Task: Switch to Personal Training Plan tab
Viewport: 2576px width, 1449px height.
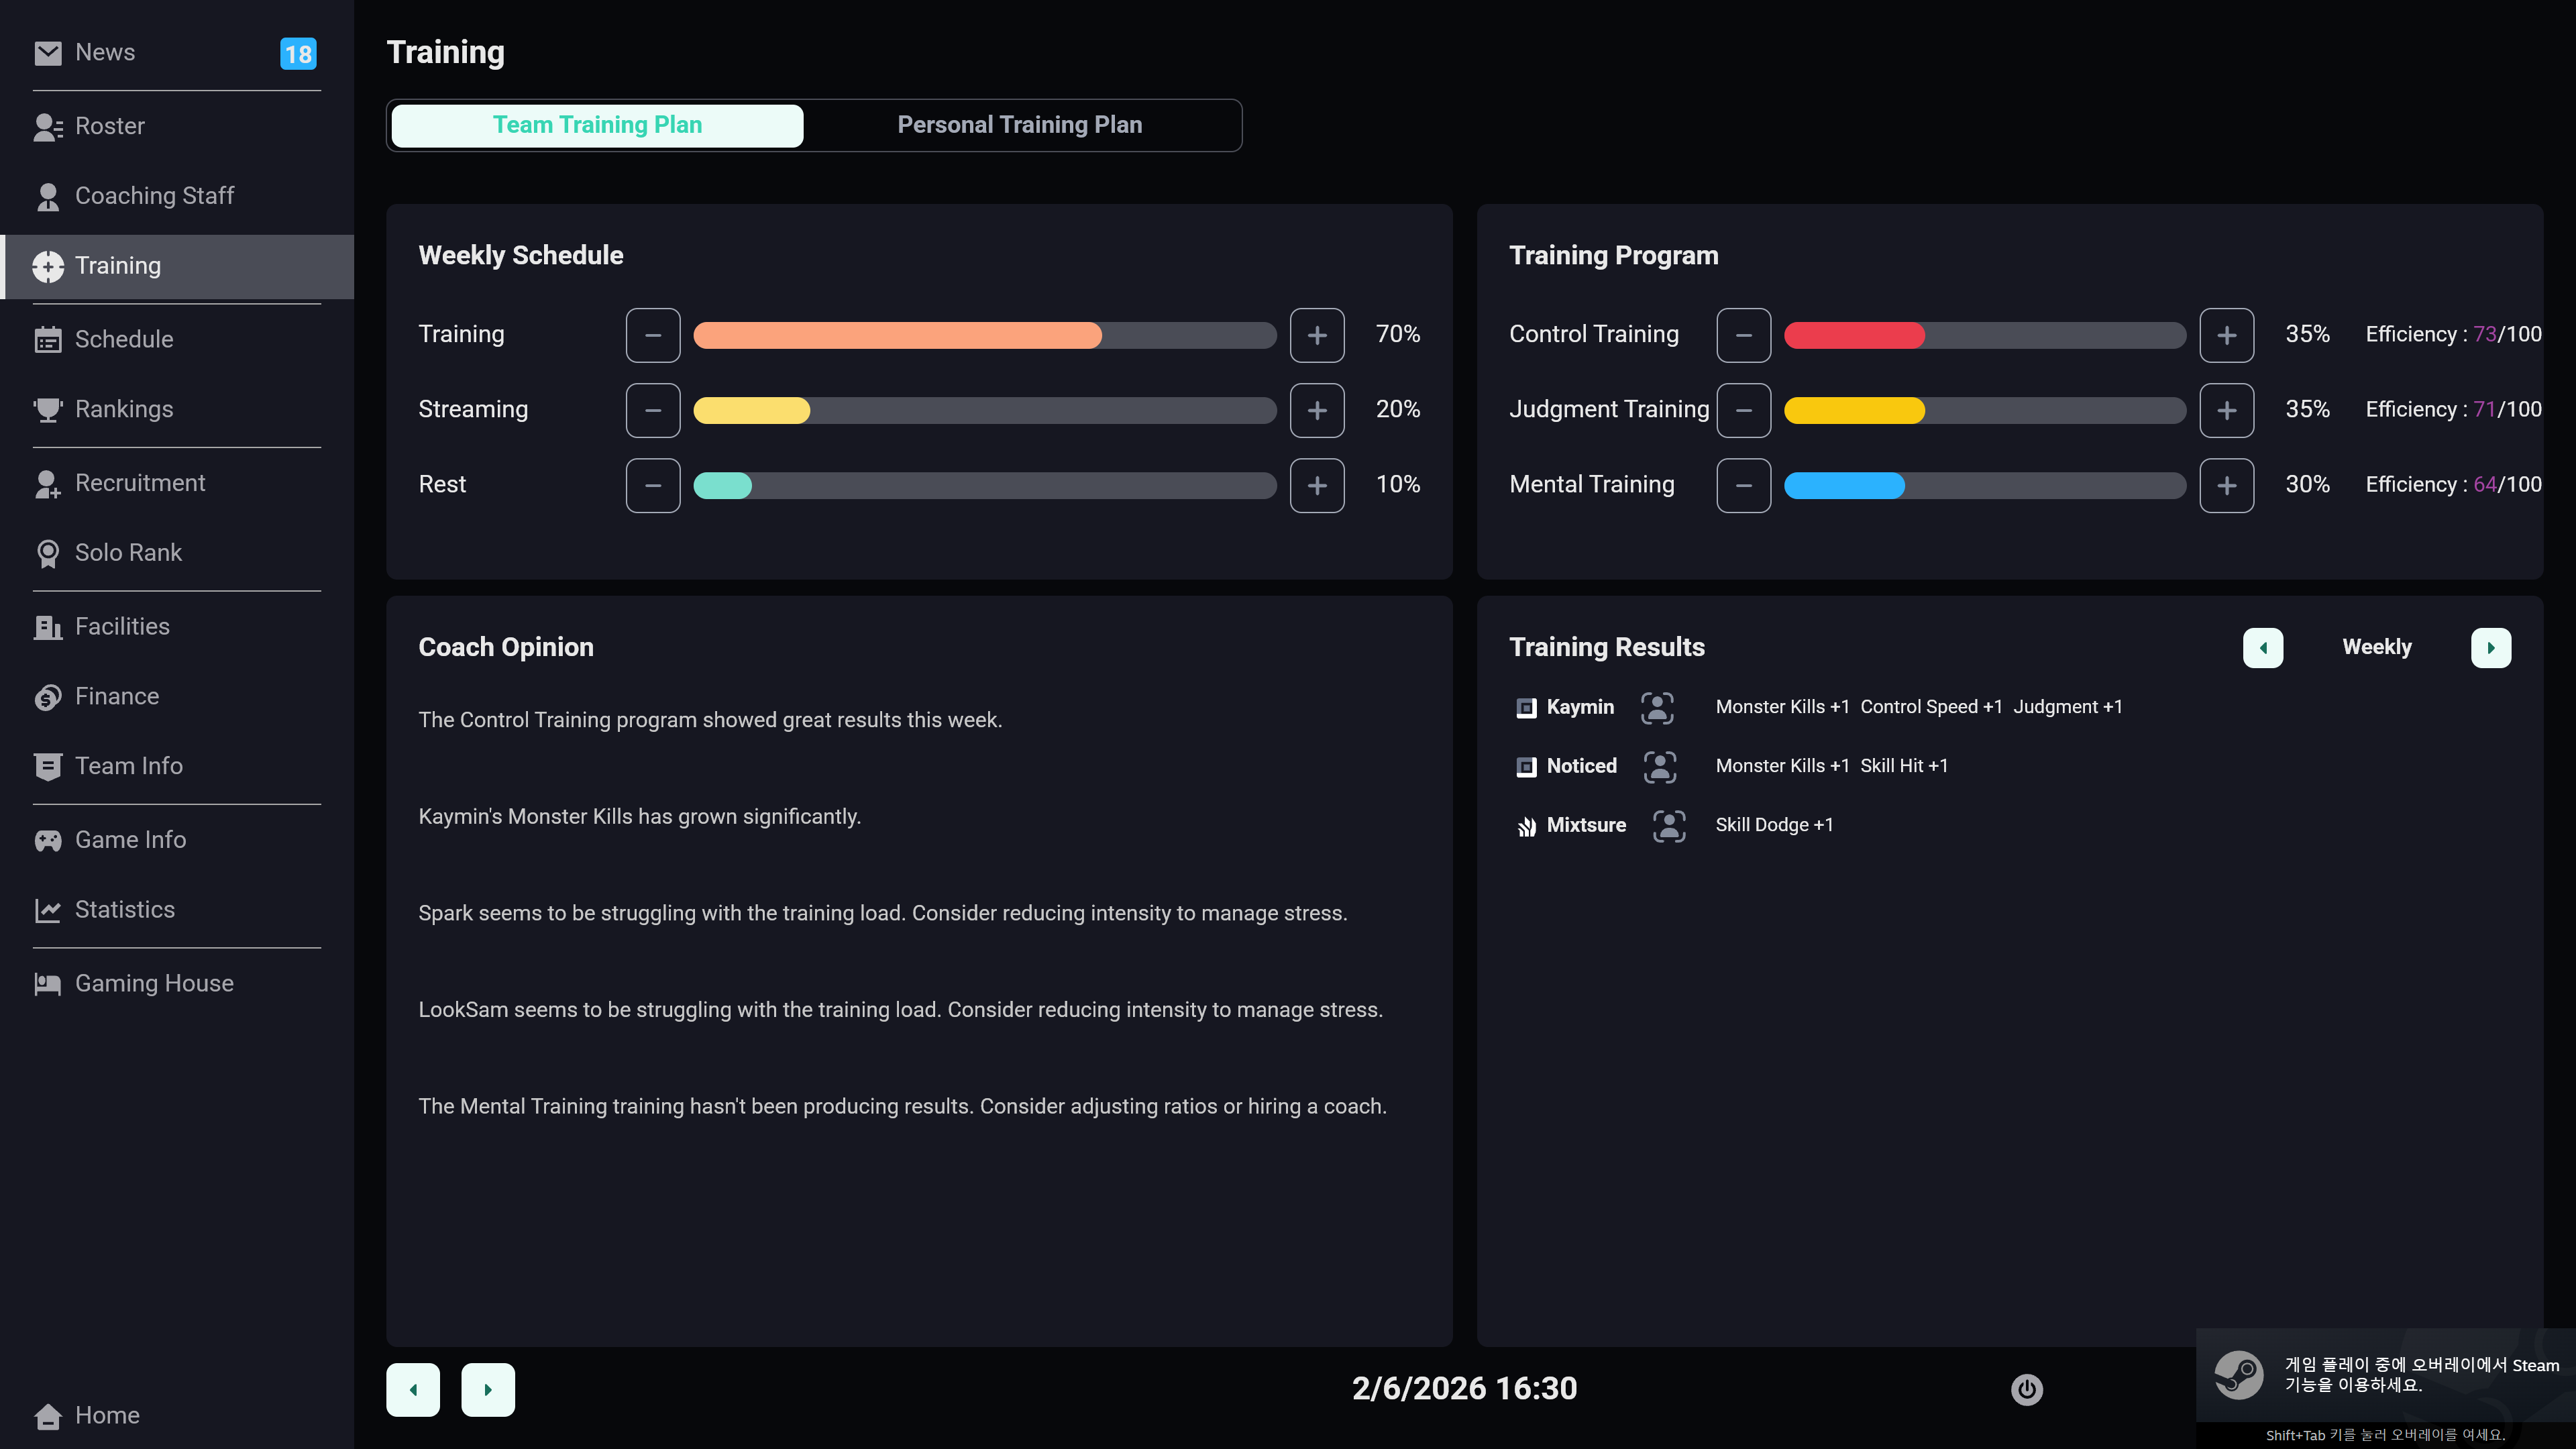Action: pos(1019,125)
